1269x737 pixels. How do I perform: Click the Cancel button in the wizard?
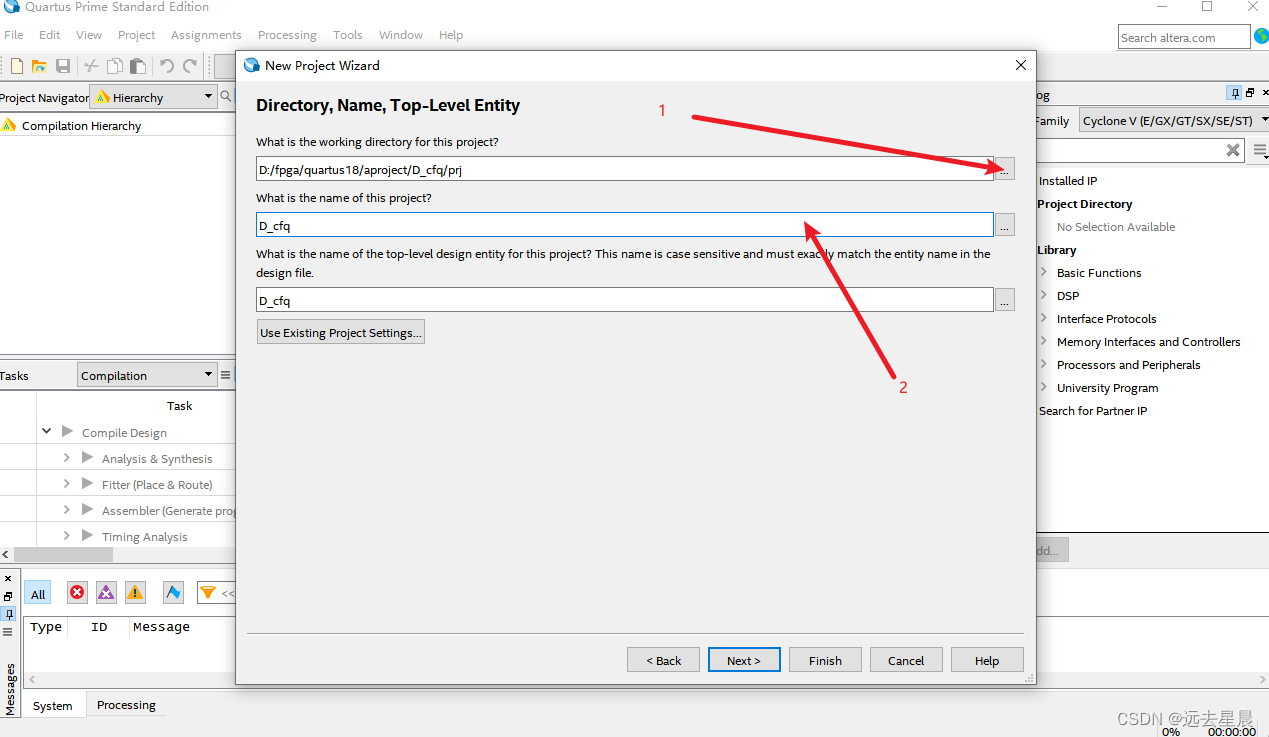coord(906,660)
